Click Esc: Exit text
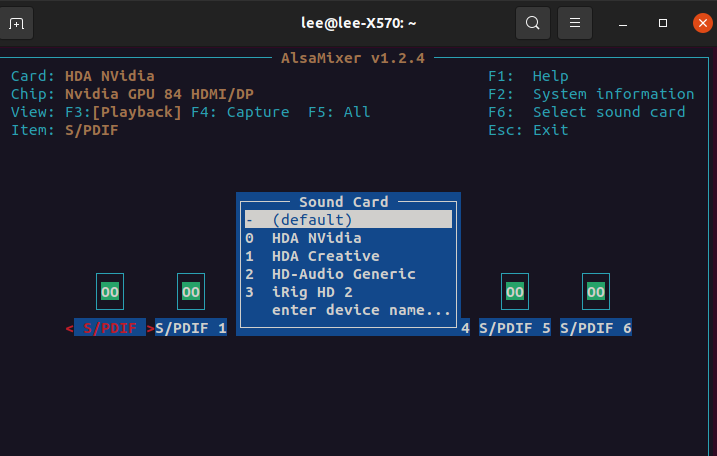 point(528,130)
